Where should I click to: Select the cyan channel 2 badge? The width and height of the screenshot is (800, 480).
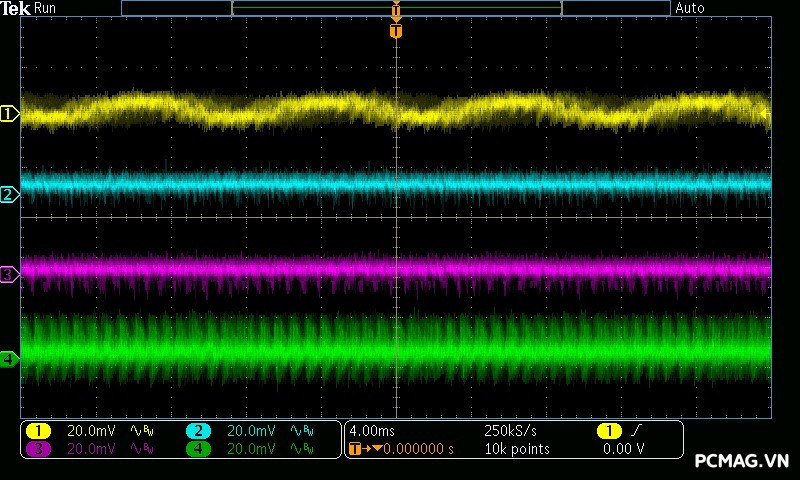[x=199, y=431]
